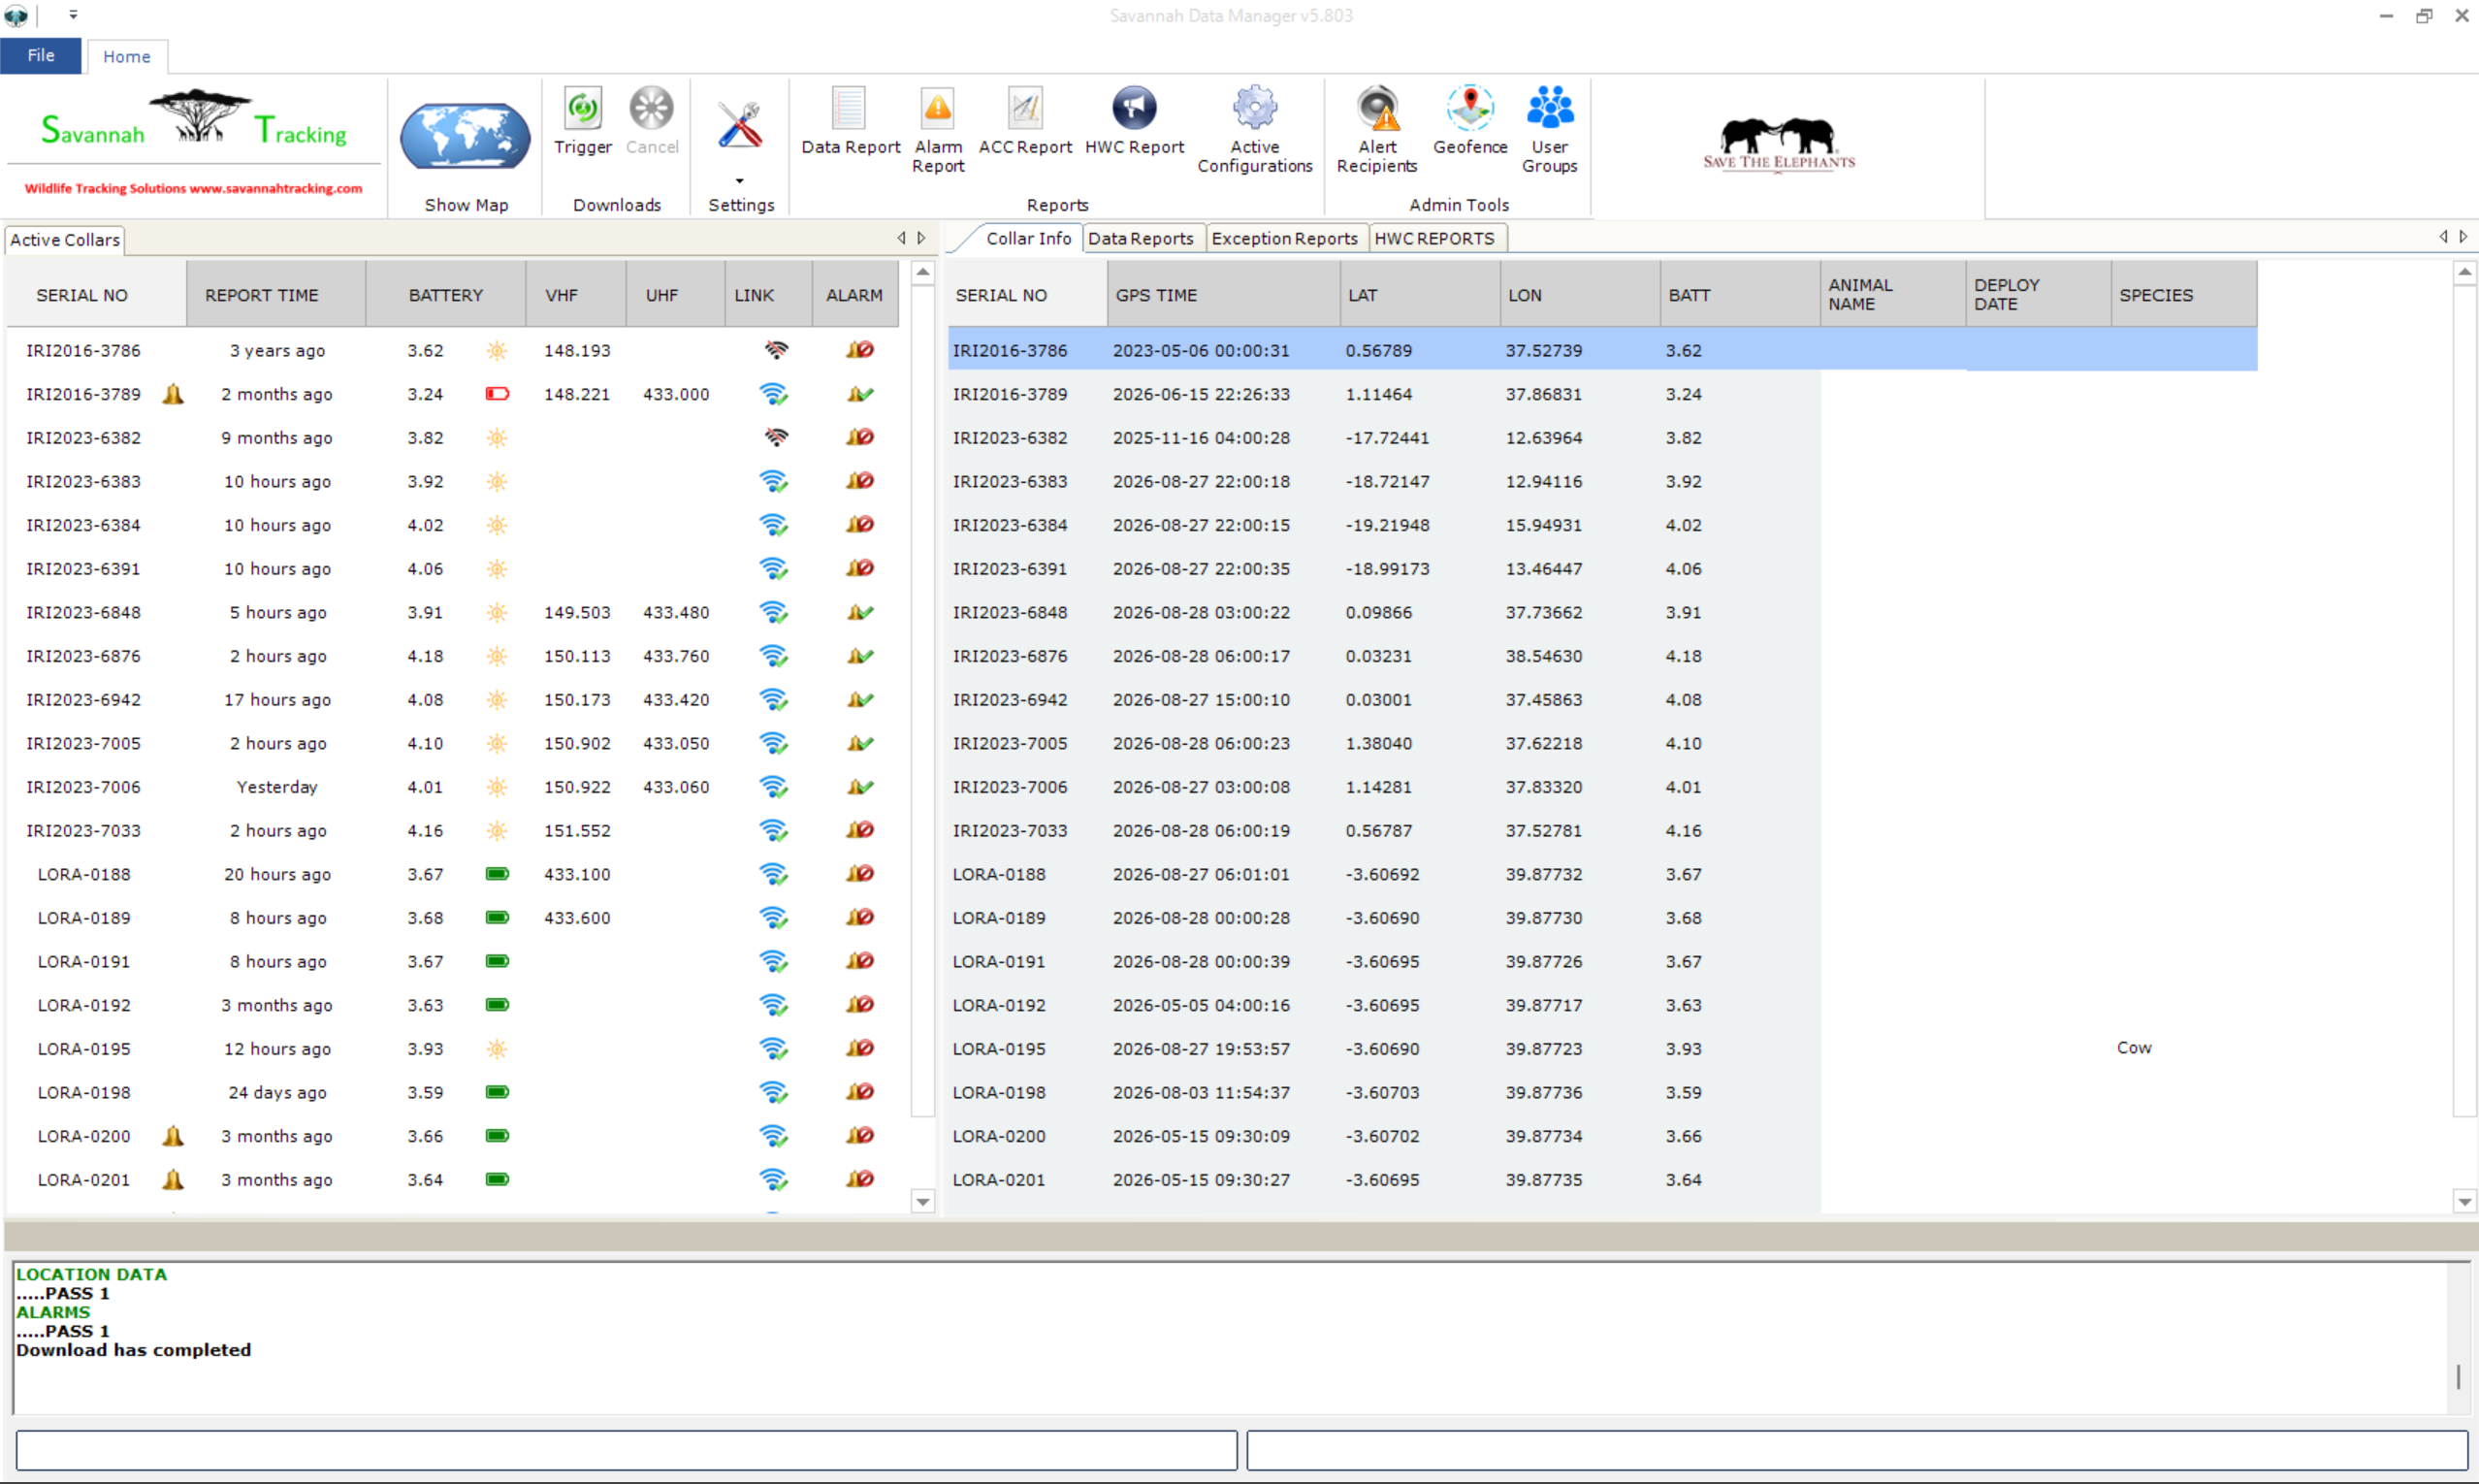This screenshot has height=1484, width=2479.
Task: Sort by BATTERY column header
Action: (x=446, y=295)
